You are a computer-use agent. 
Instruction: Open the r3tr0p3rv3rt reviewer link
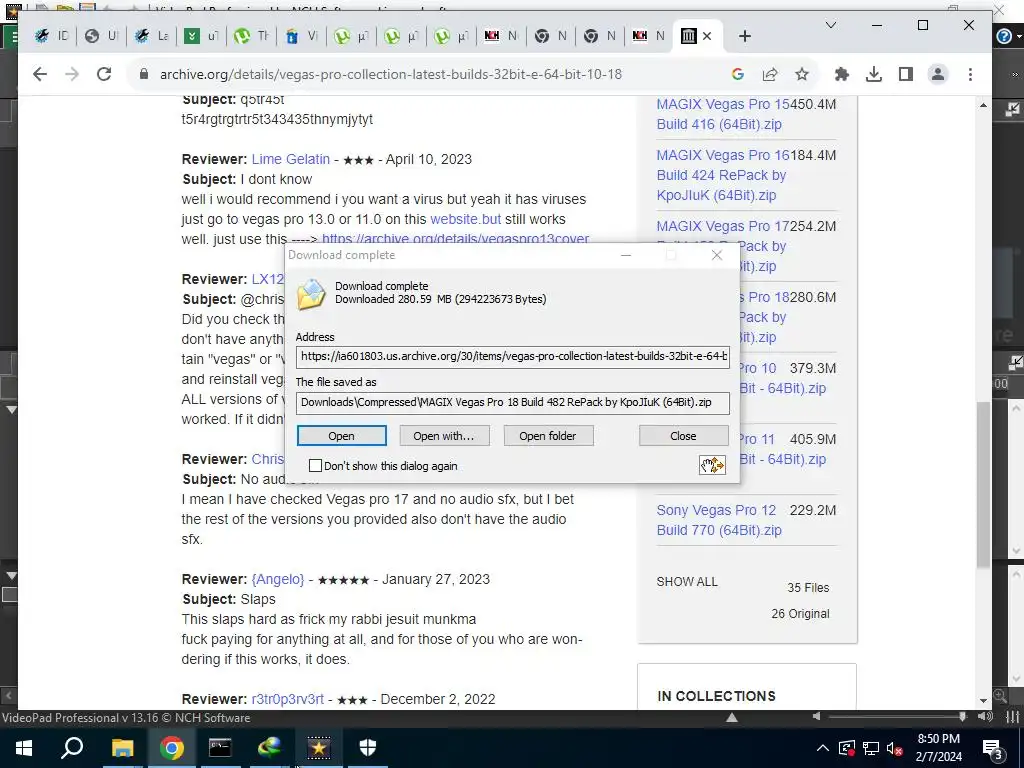click(287, 699)
